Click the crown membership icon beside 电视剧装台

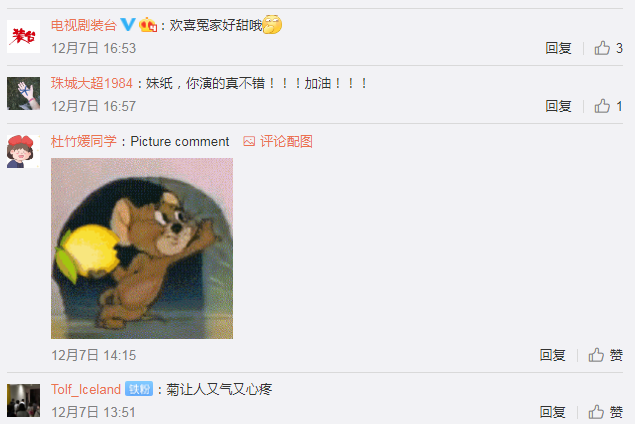pyautogui.click(x=148, y=25)
